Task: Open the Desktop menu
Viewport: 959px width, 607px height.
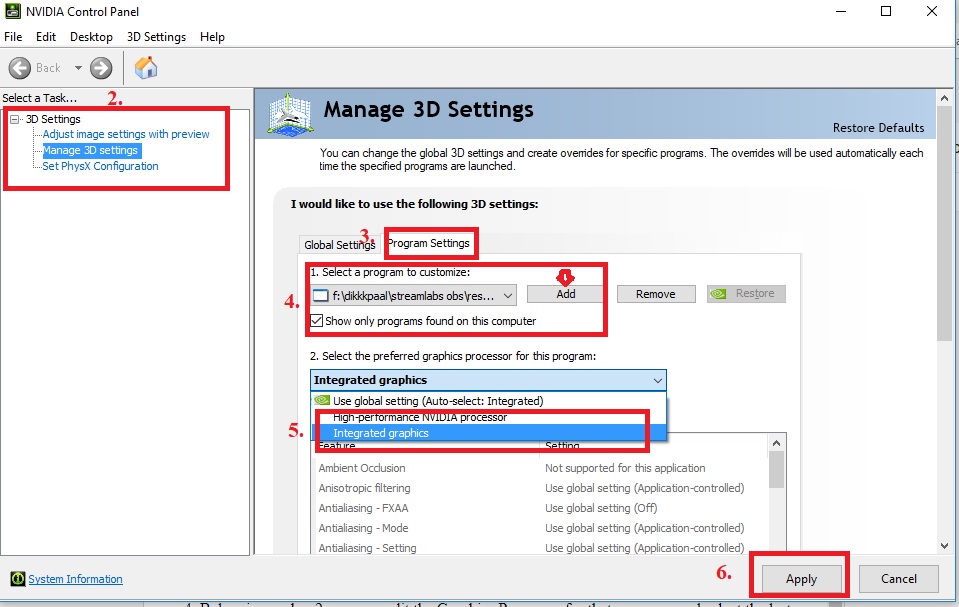Action: click(91, 37)
